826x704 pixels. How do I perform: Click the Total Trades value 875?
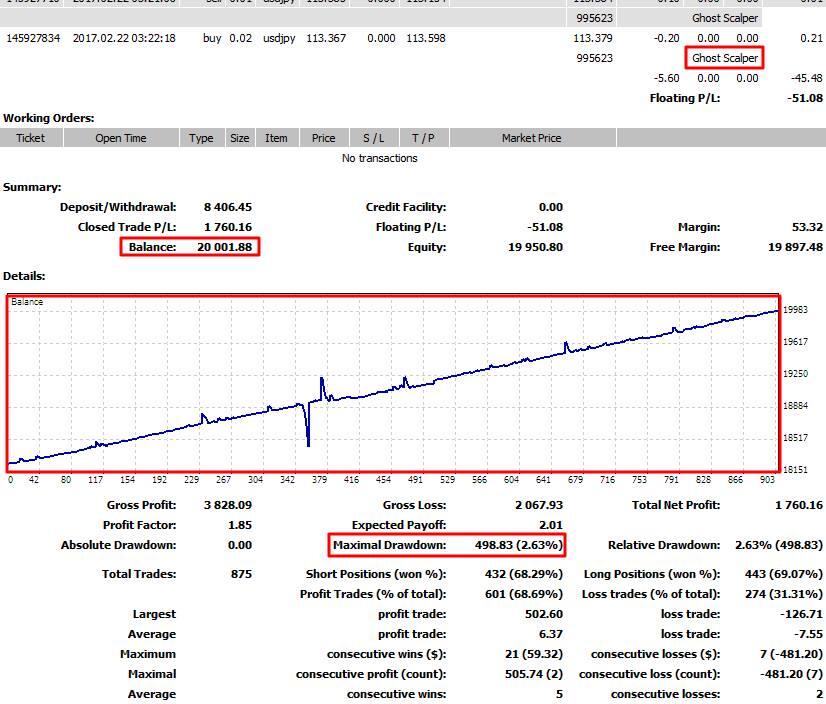pyautogui.click(x=241, y=574)
